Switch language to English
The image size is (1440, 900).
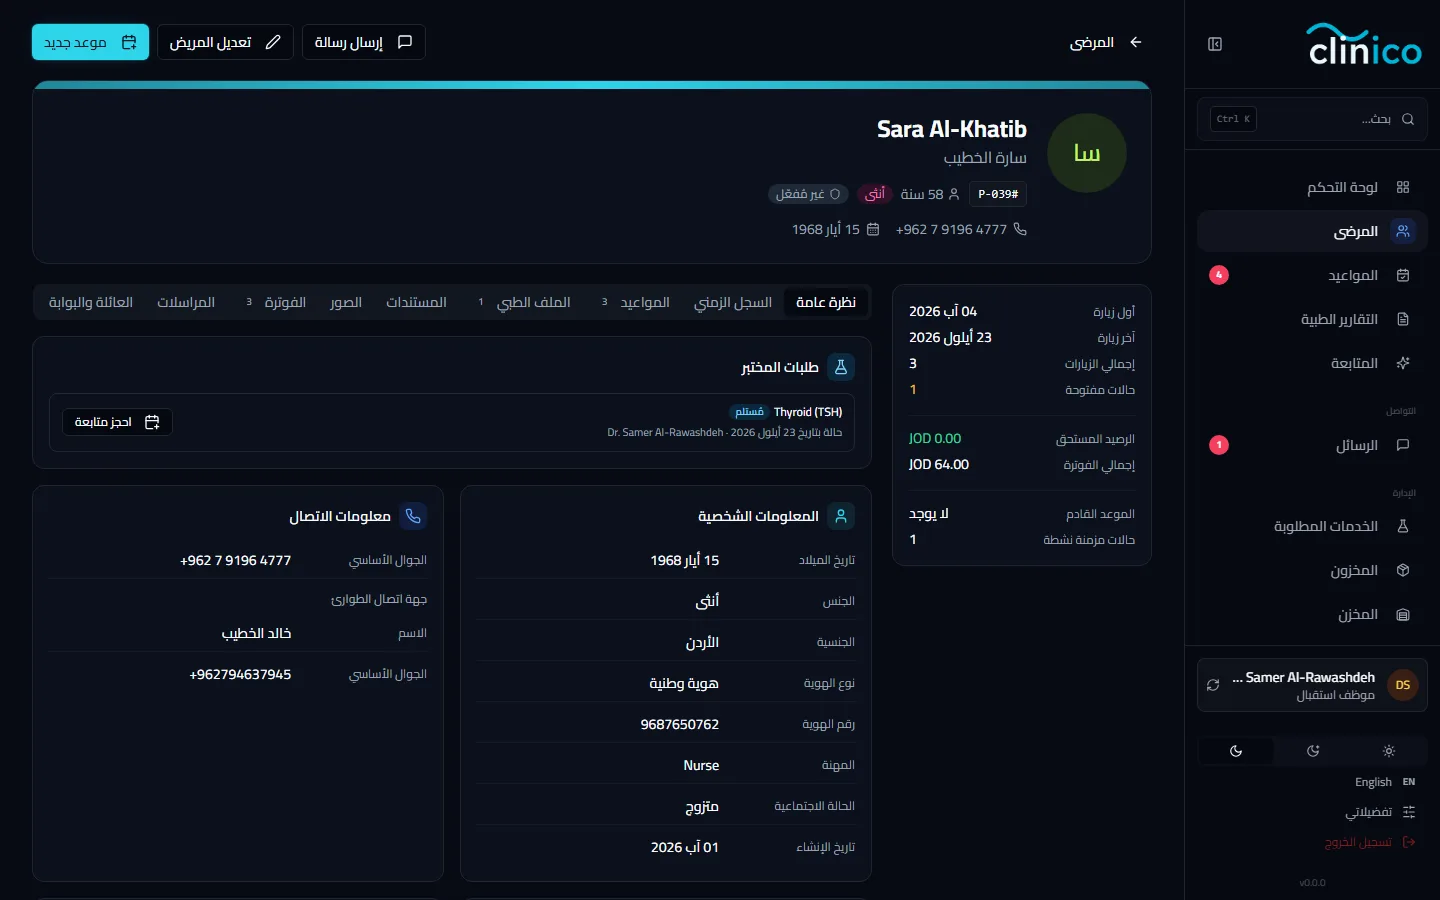1385,782
